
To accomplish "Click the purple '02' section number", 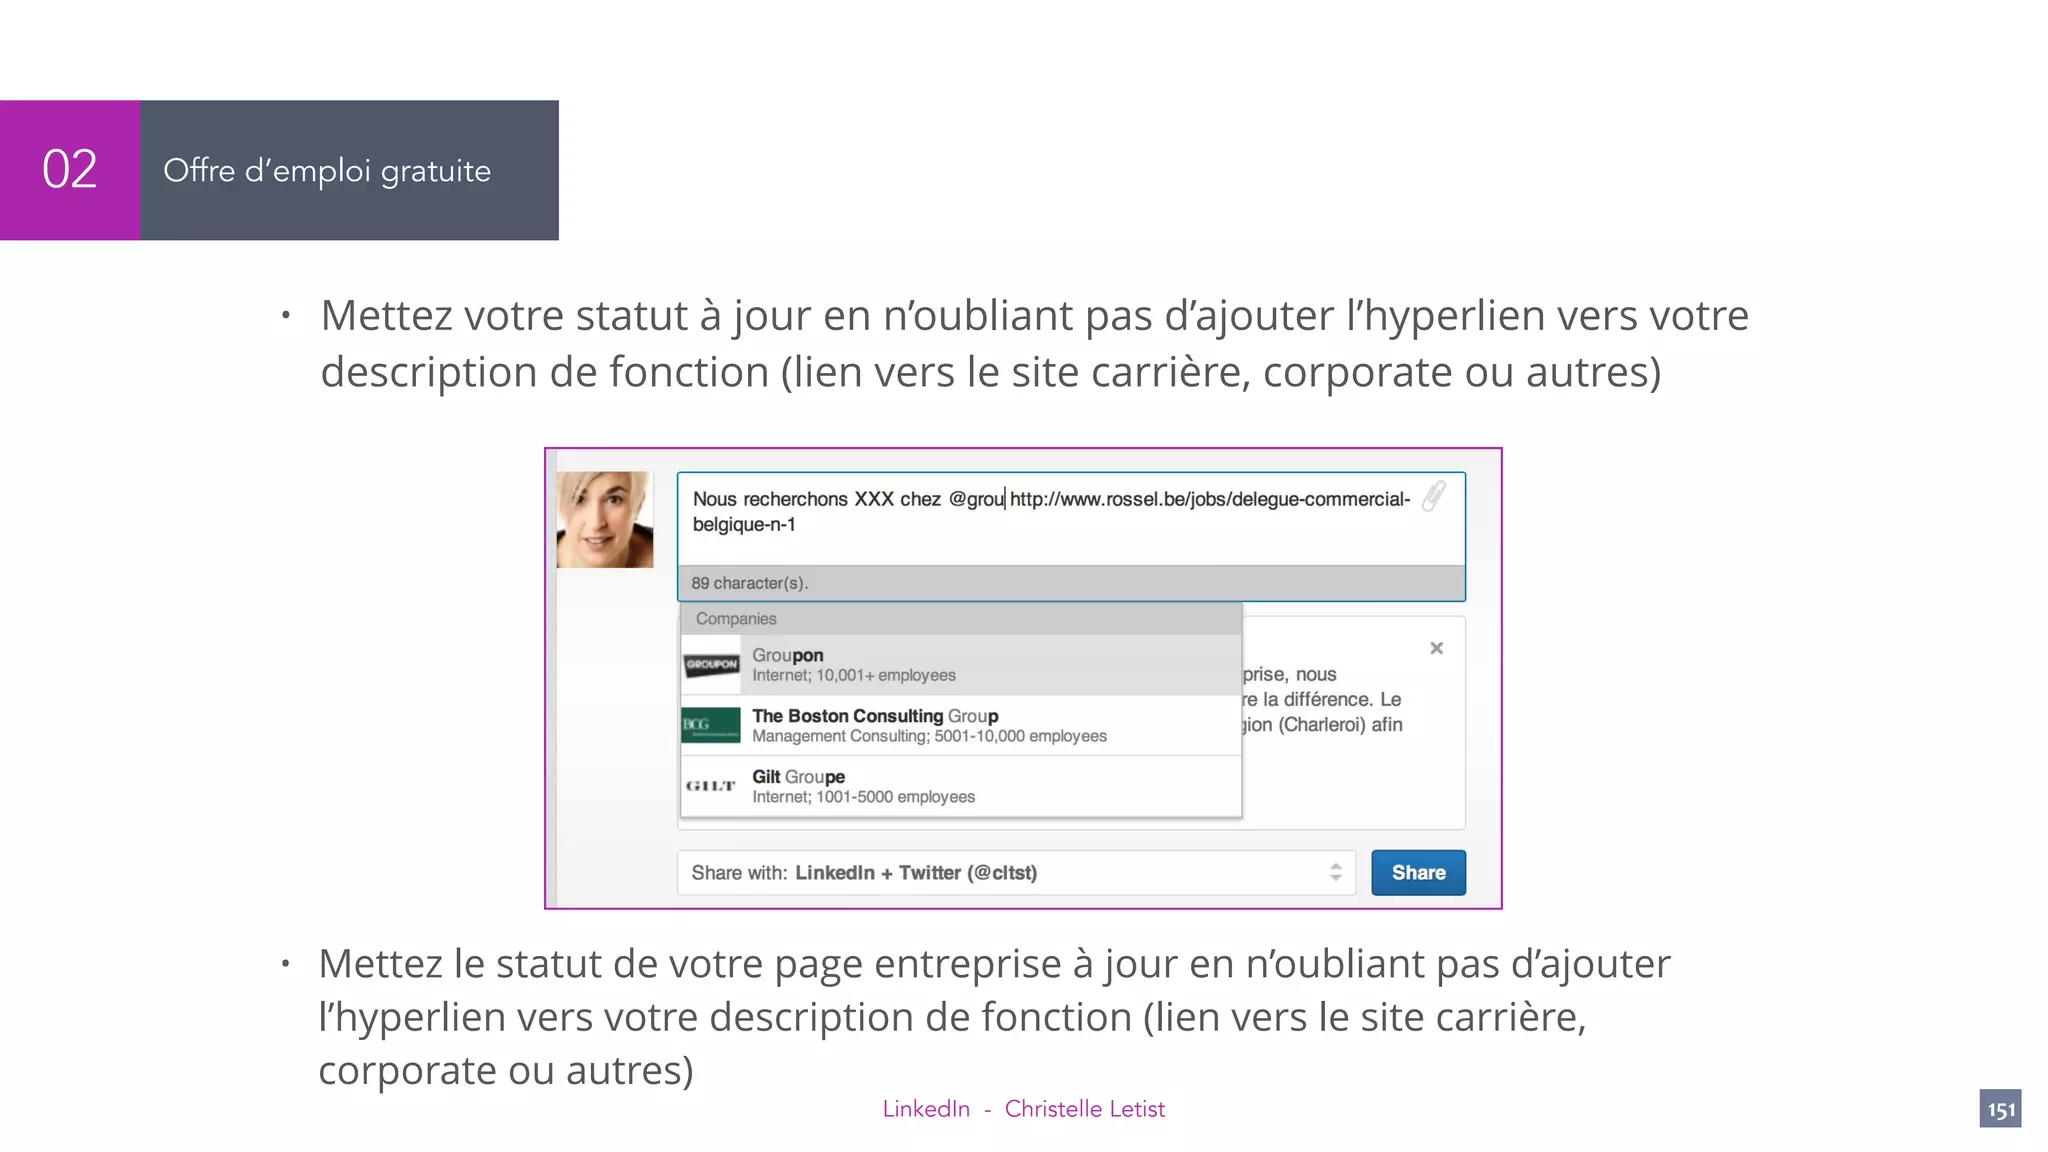I will pos(70,170).
